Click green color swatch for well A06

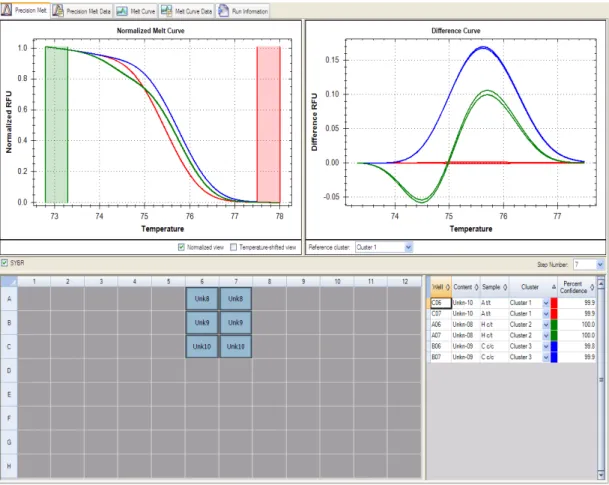[554, 325]
